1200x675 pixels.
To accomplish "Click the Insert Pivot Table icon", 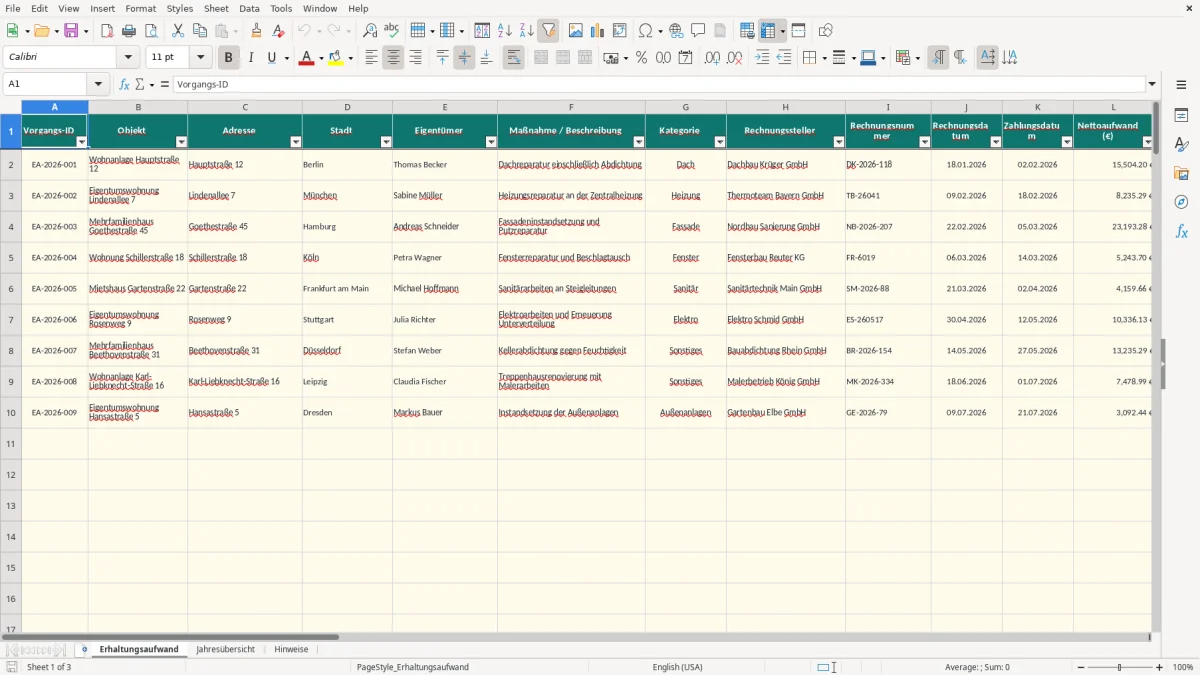I will 620,31.
